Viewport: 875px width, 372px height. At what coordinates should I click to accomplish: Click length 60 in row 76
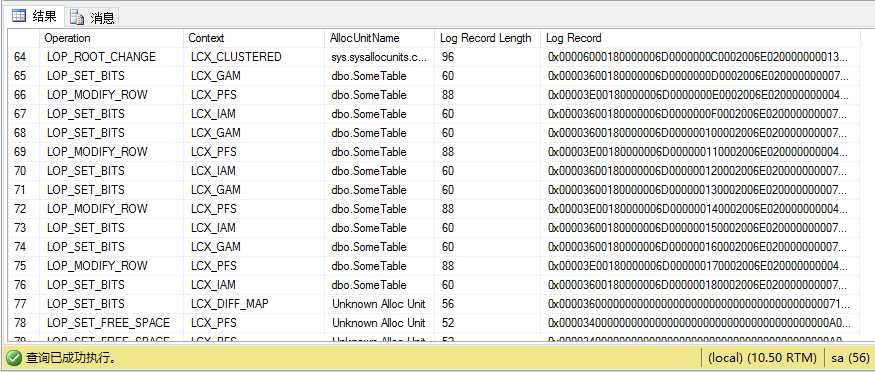pyautogui.click(x=448, y=284)
